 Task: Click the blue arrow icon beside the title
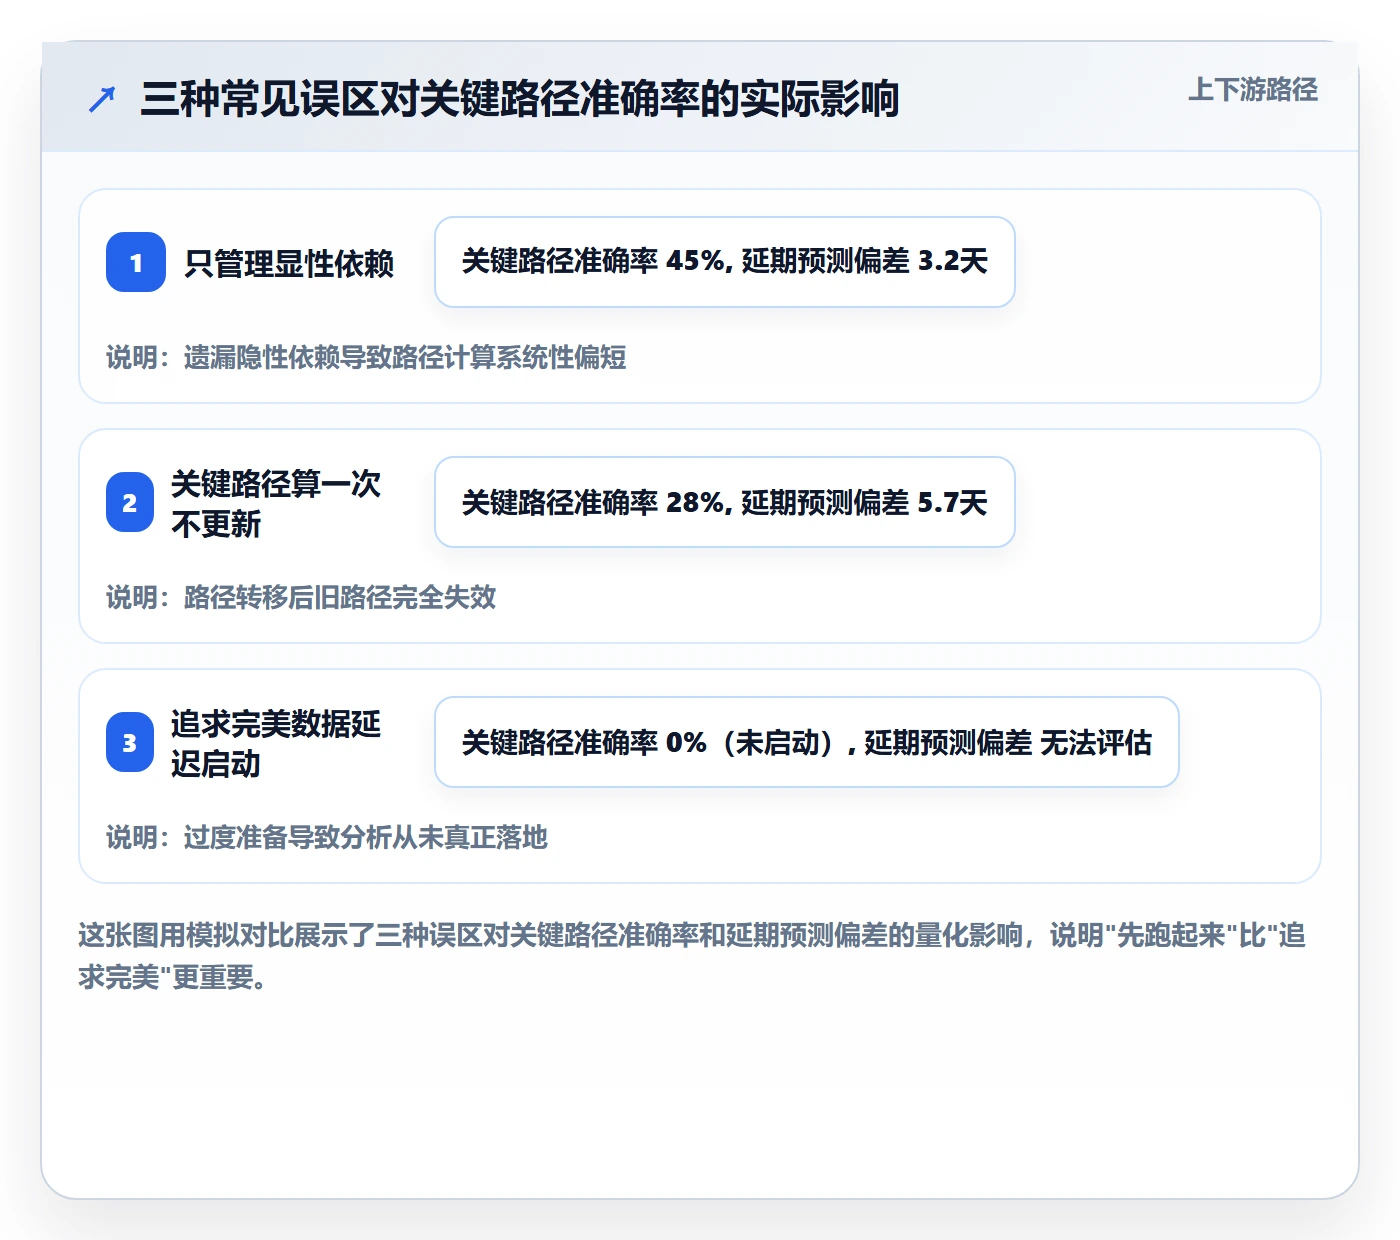[102, 99]
